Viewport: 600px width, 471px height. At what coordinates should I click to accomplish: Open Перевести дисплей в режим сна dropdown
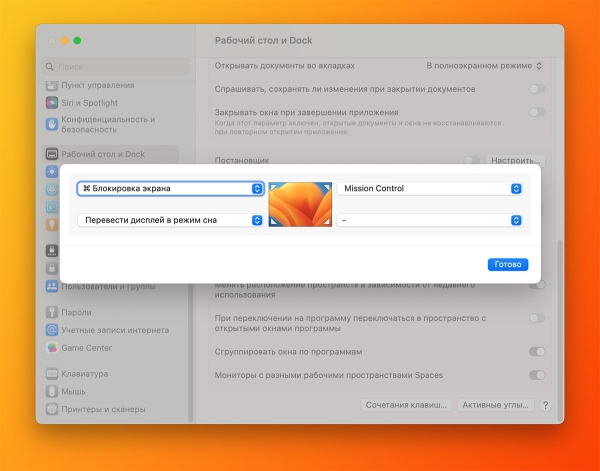(170, 220)
